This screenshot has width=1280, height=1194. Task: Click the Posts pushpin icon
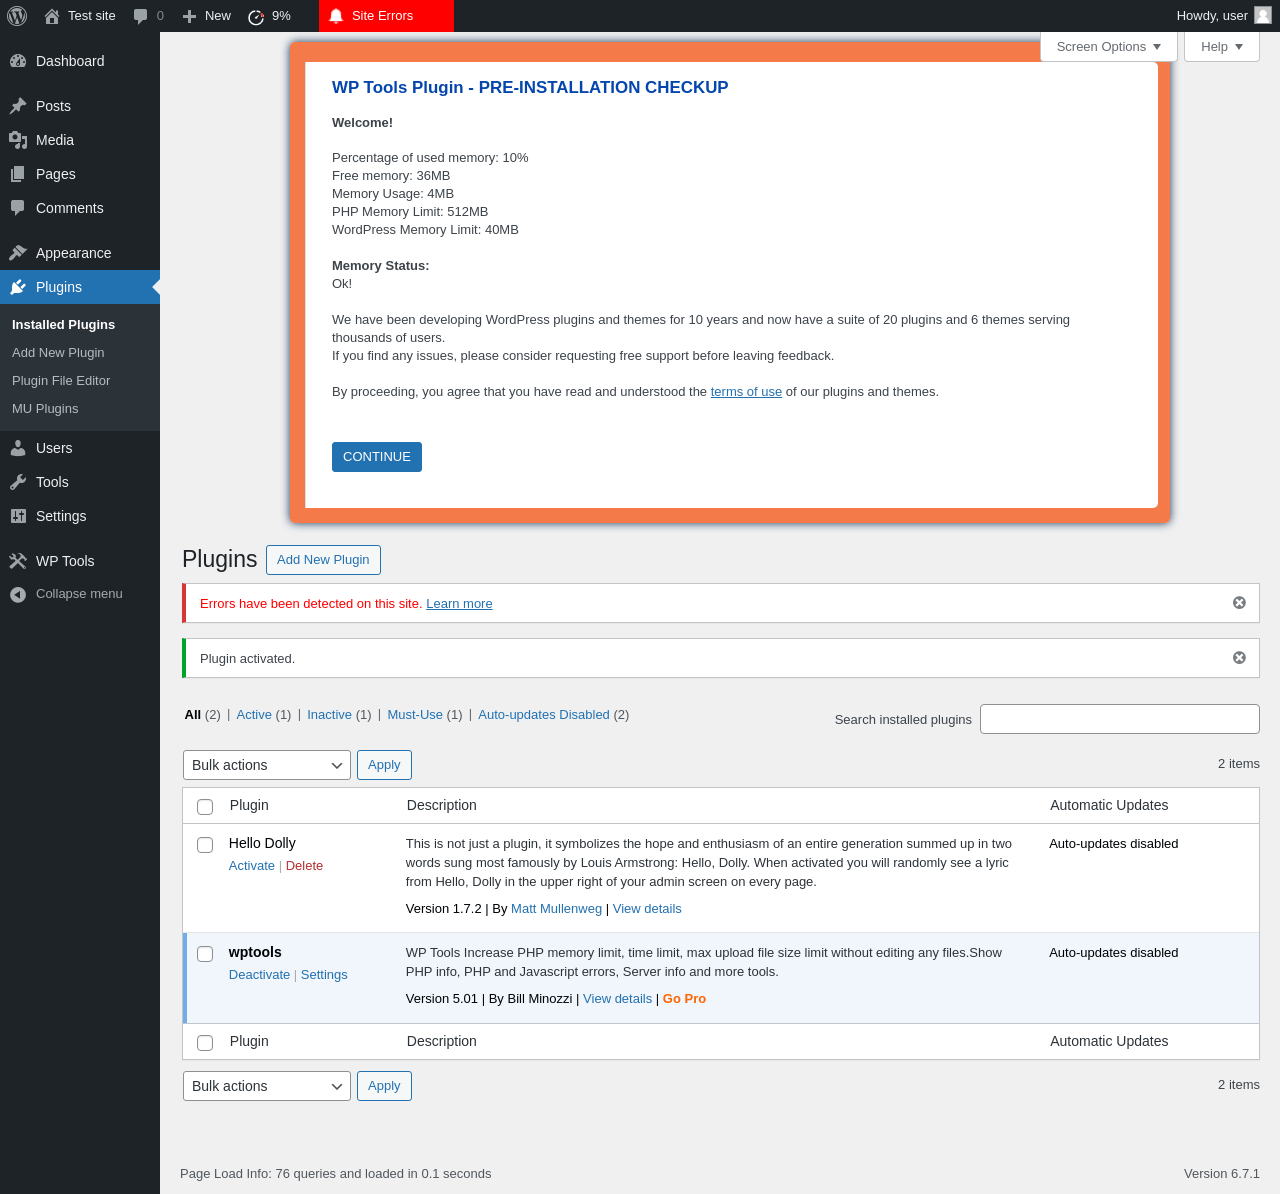tap(18, 106)
